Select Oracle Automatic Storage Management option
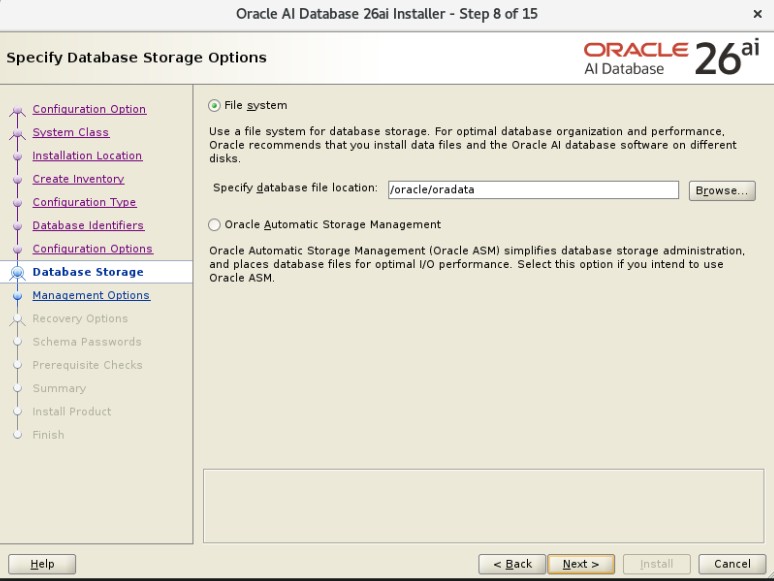Screen dimensions: 774x581 (214, 225)
